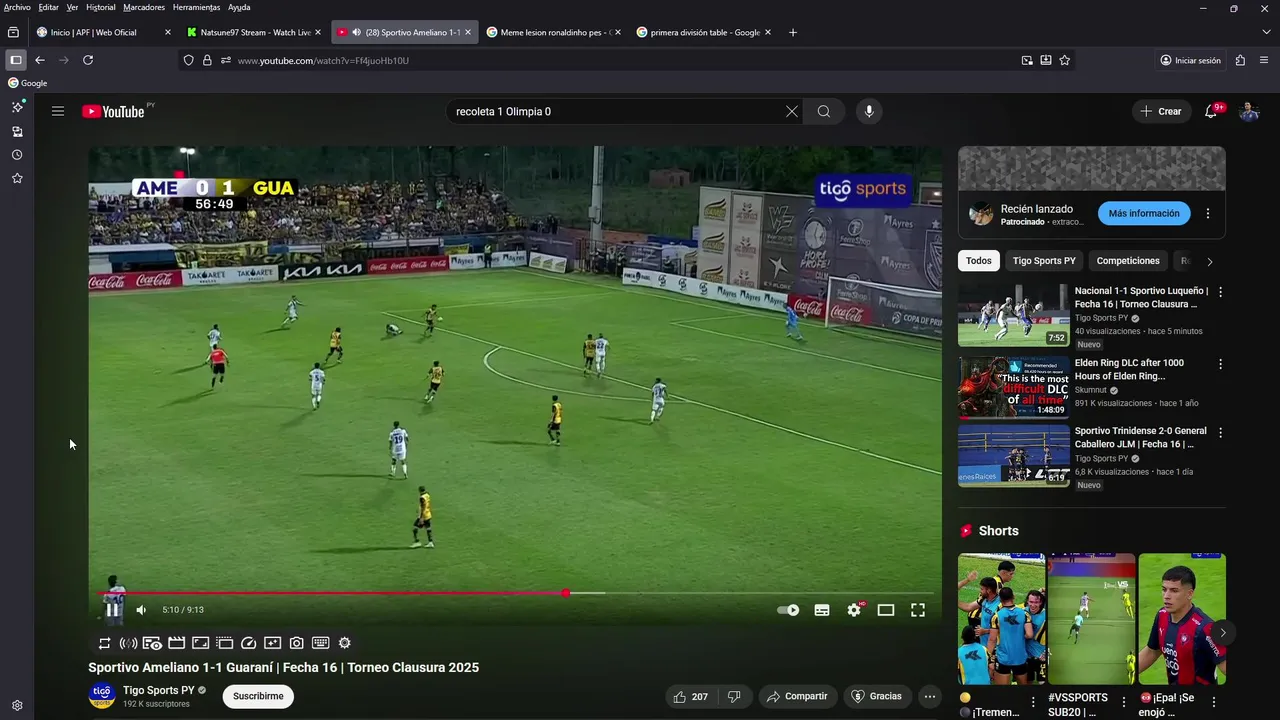Reload the current page
Image resolution: width=1280 pixels, height=720 pixels.
pos(88,60)
